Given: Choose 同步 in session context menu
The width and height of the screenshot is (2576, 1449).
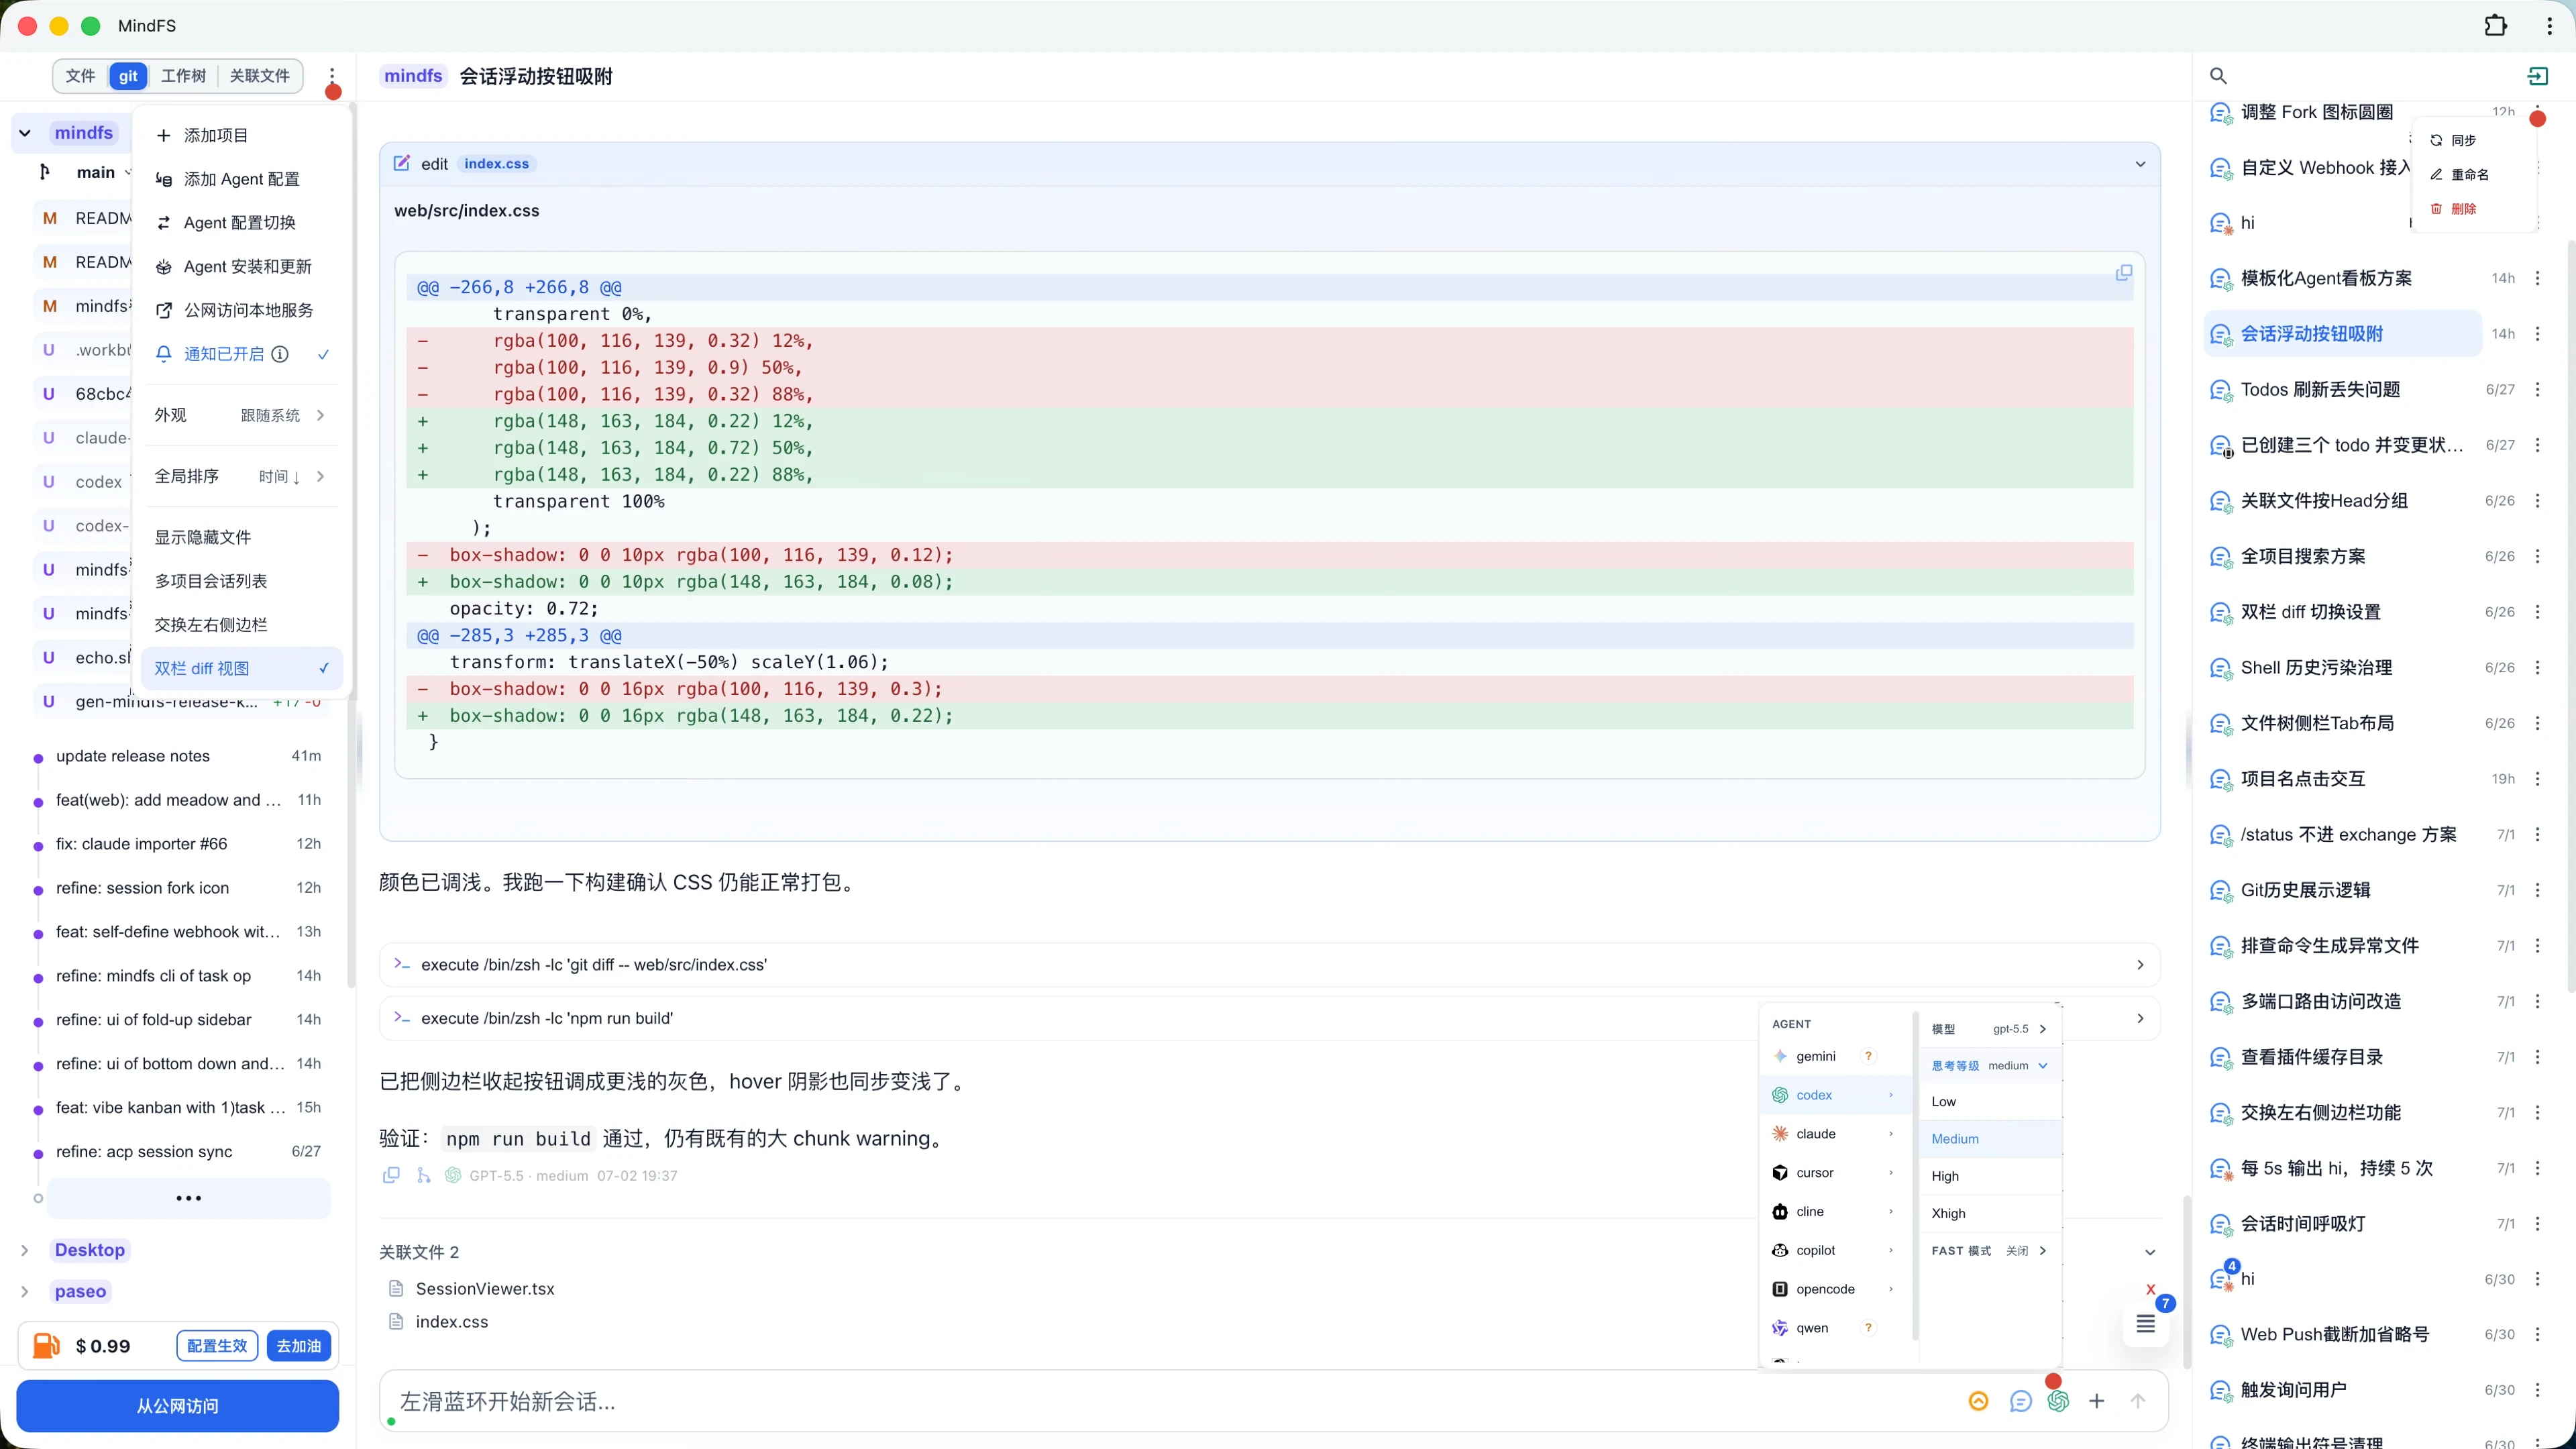Looking at the screenshot, I should click(2474, 140).
